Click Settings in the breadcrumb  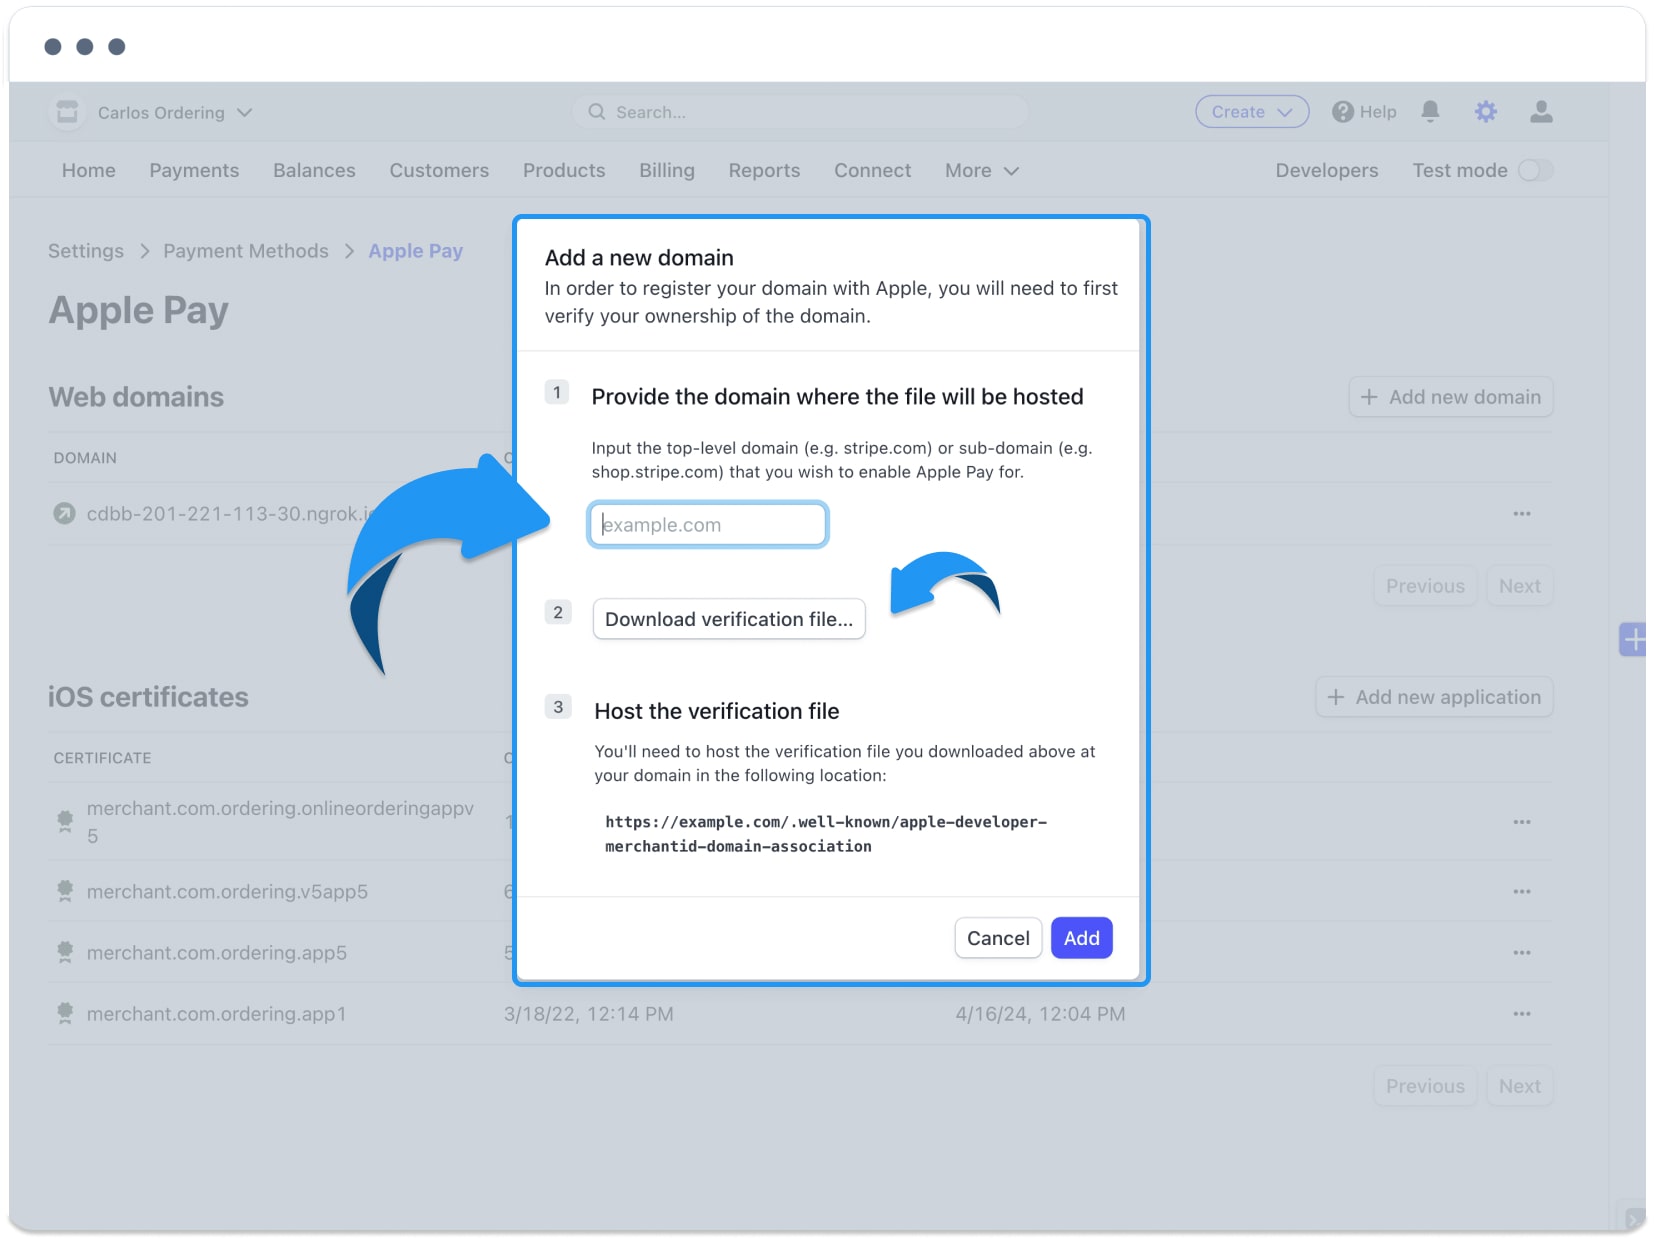[x=86, y=251]
